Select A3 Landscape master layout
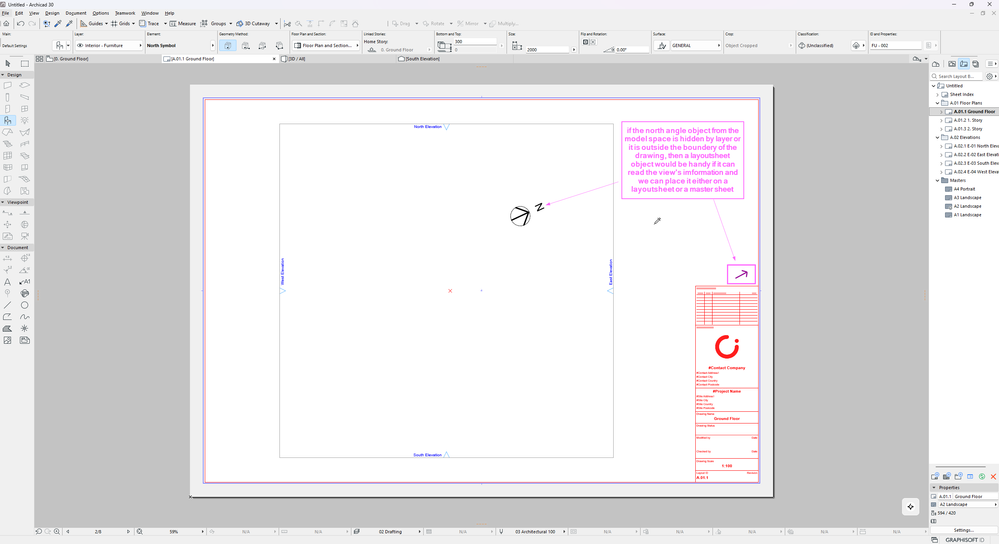 tap(967, 197)
